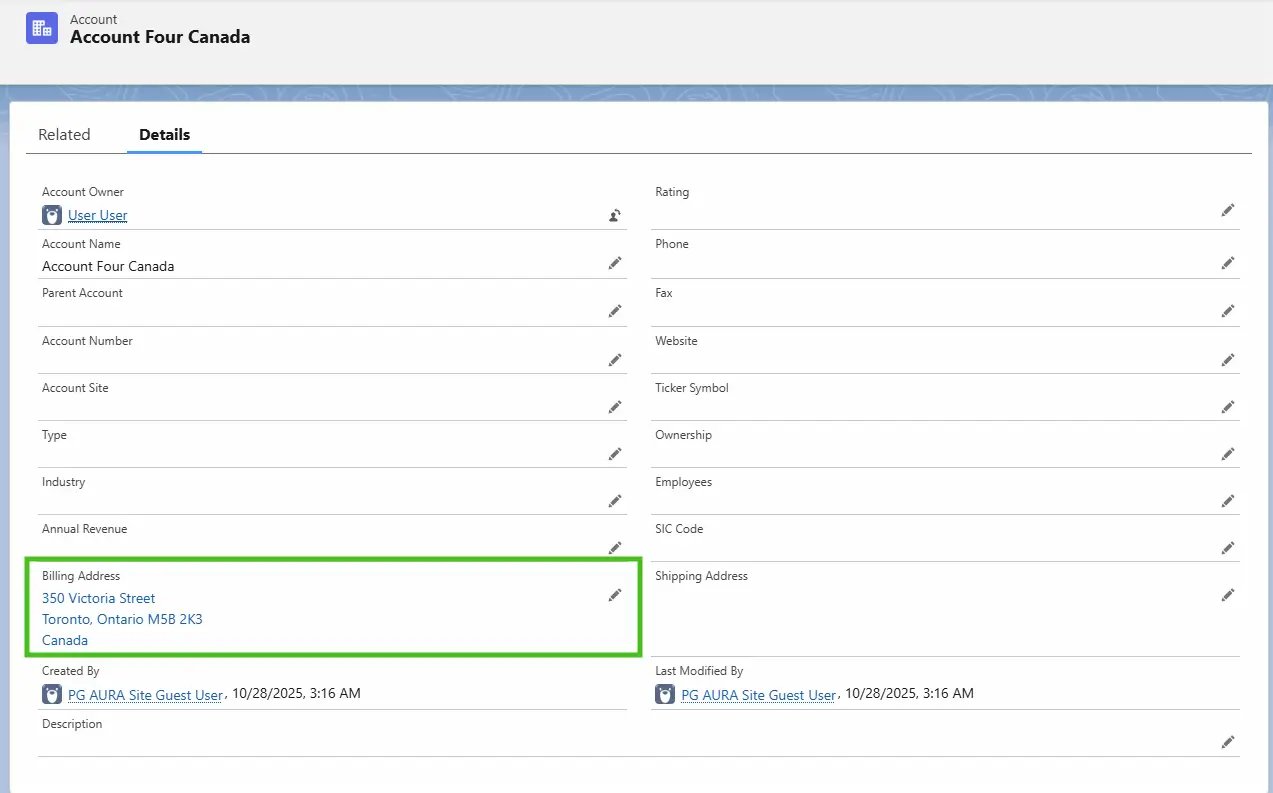Edit the Industry field
This screenshot has height=793, width=1273.
click(x=615, y=501)
